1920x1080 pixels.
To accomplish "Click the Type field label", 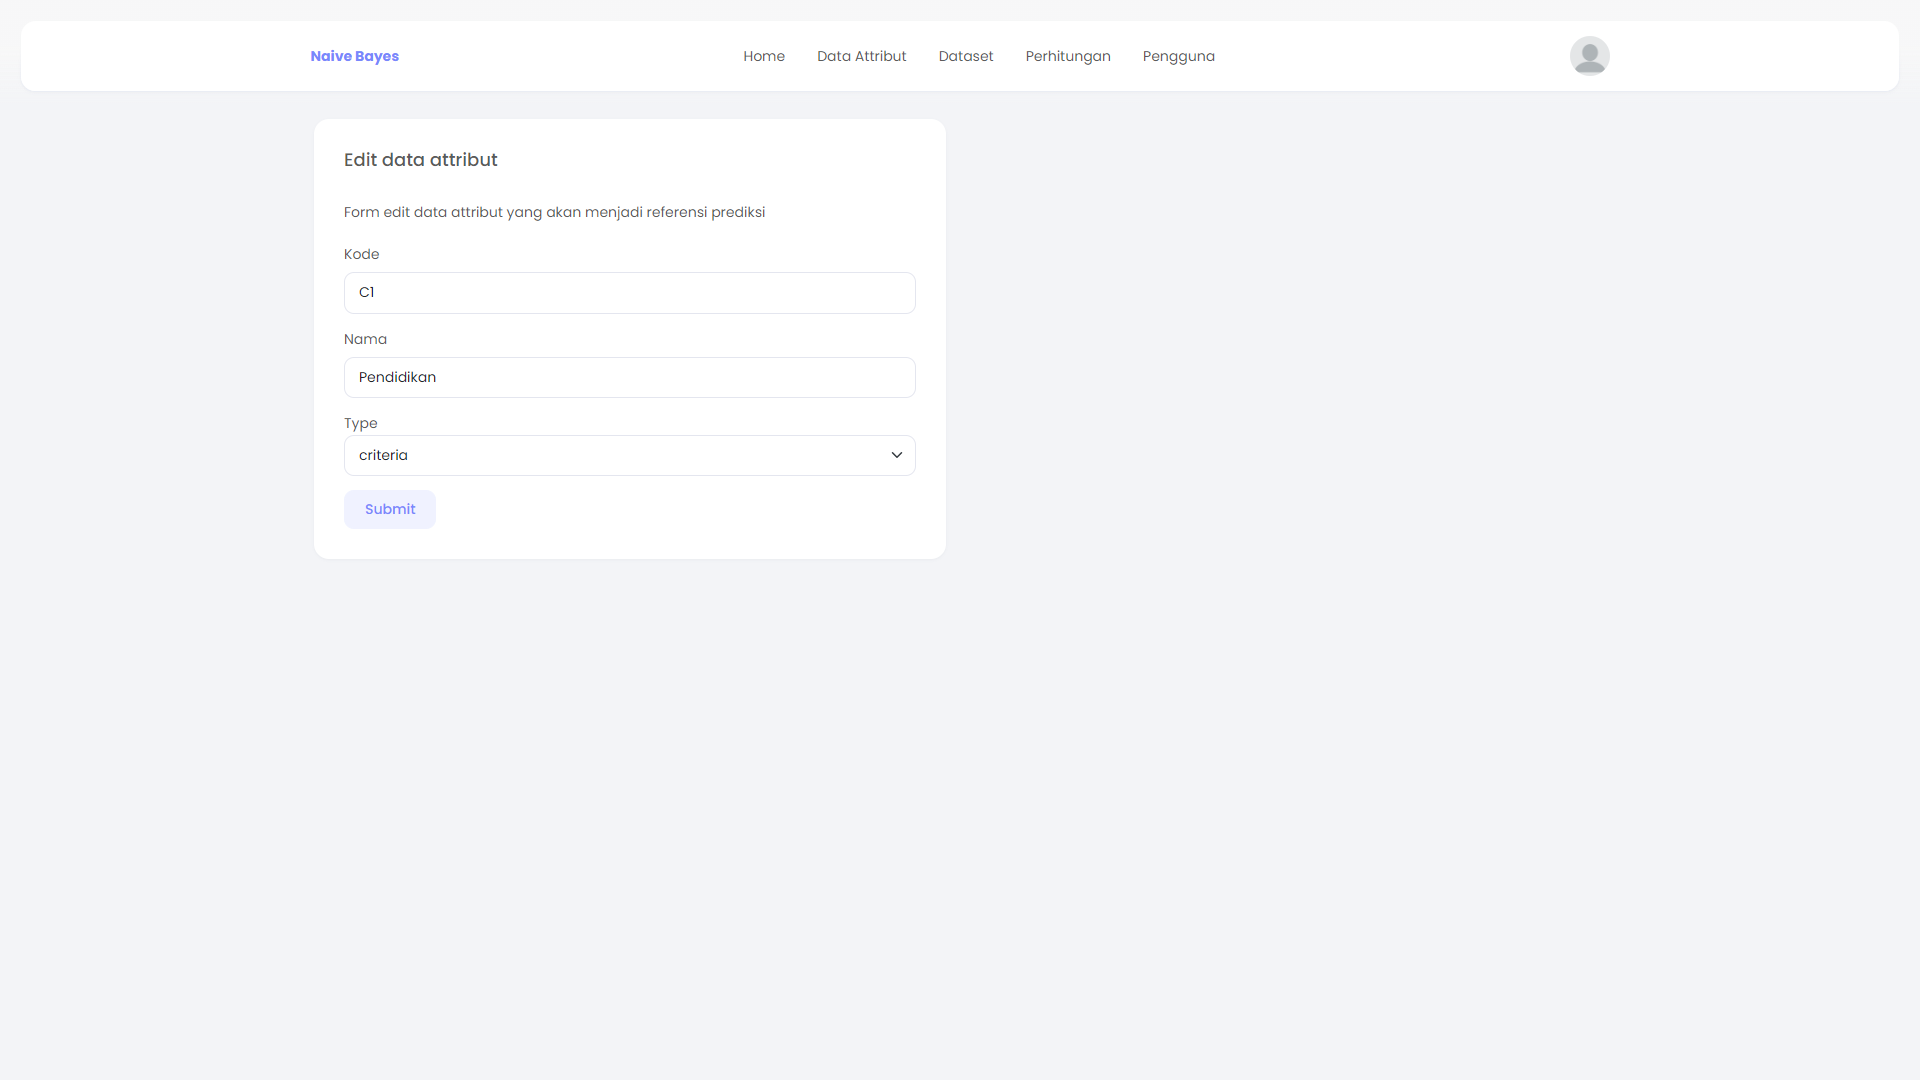I will (361, 423).
